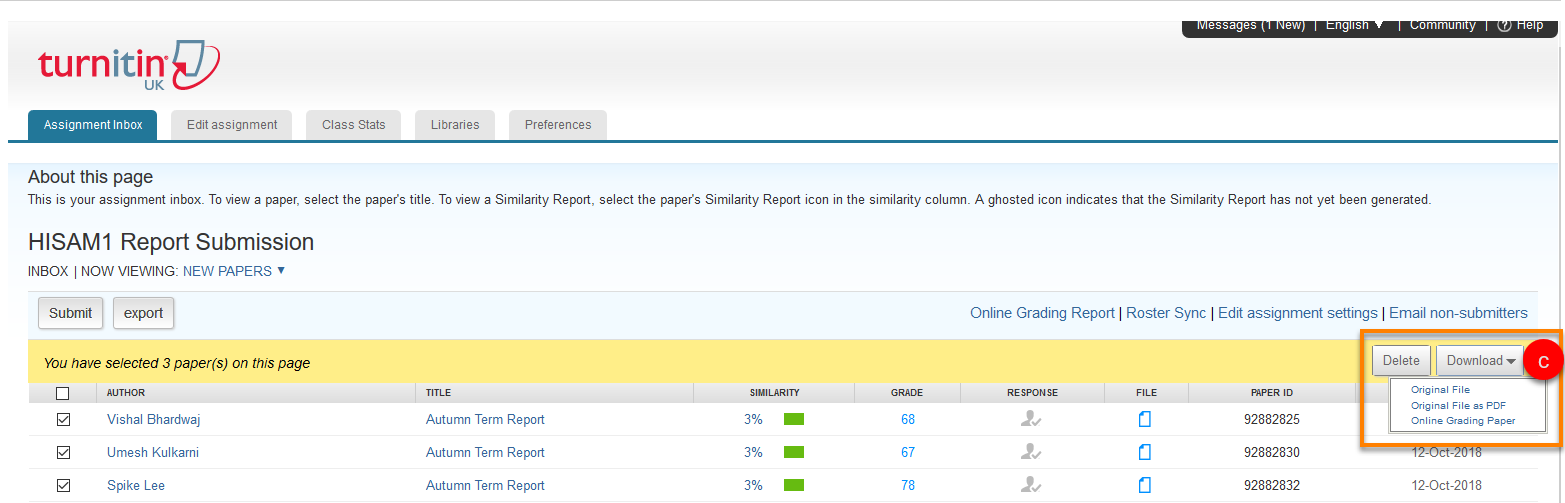Viewport: 1565px width, 503px height.
Task: Open the Online Grading Report link
Action: pos(1042,313)
